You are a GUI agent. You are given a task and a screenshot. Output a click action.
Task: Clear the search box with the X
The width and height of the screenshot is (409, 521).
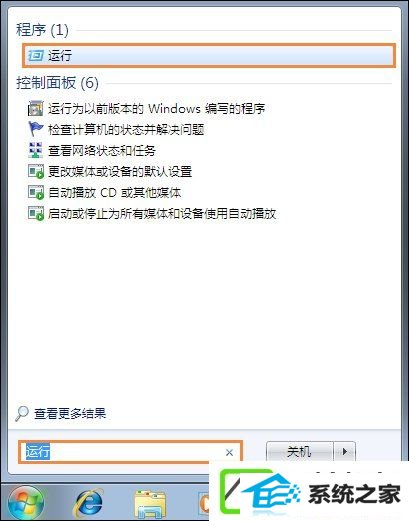pos(229,452)
